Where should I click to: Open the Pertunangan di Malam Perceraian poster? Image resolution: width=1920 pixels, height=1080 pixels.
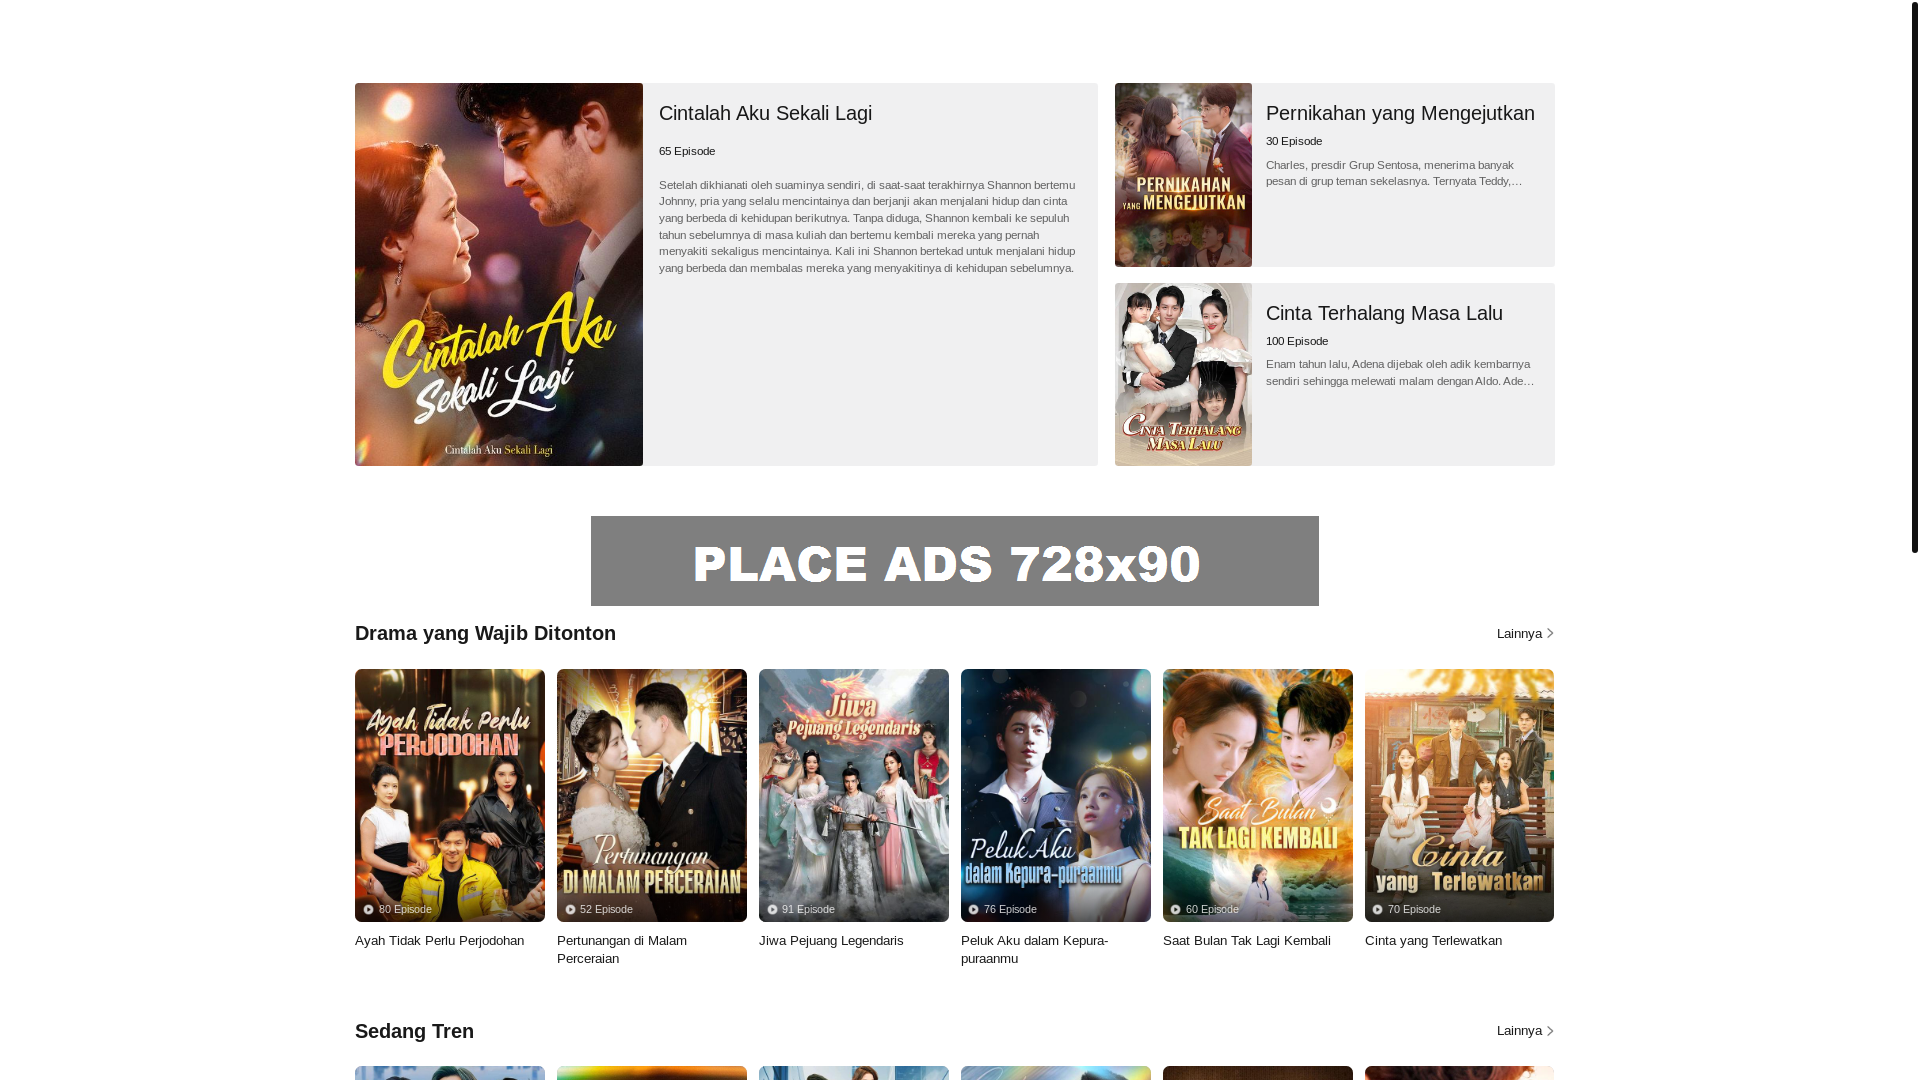652,795
